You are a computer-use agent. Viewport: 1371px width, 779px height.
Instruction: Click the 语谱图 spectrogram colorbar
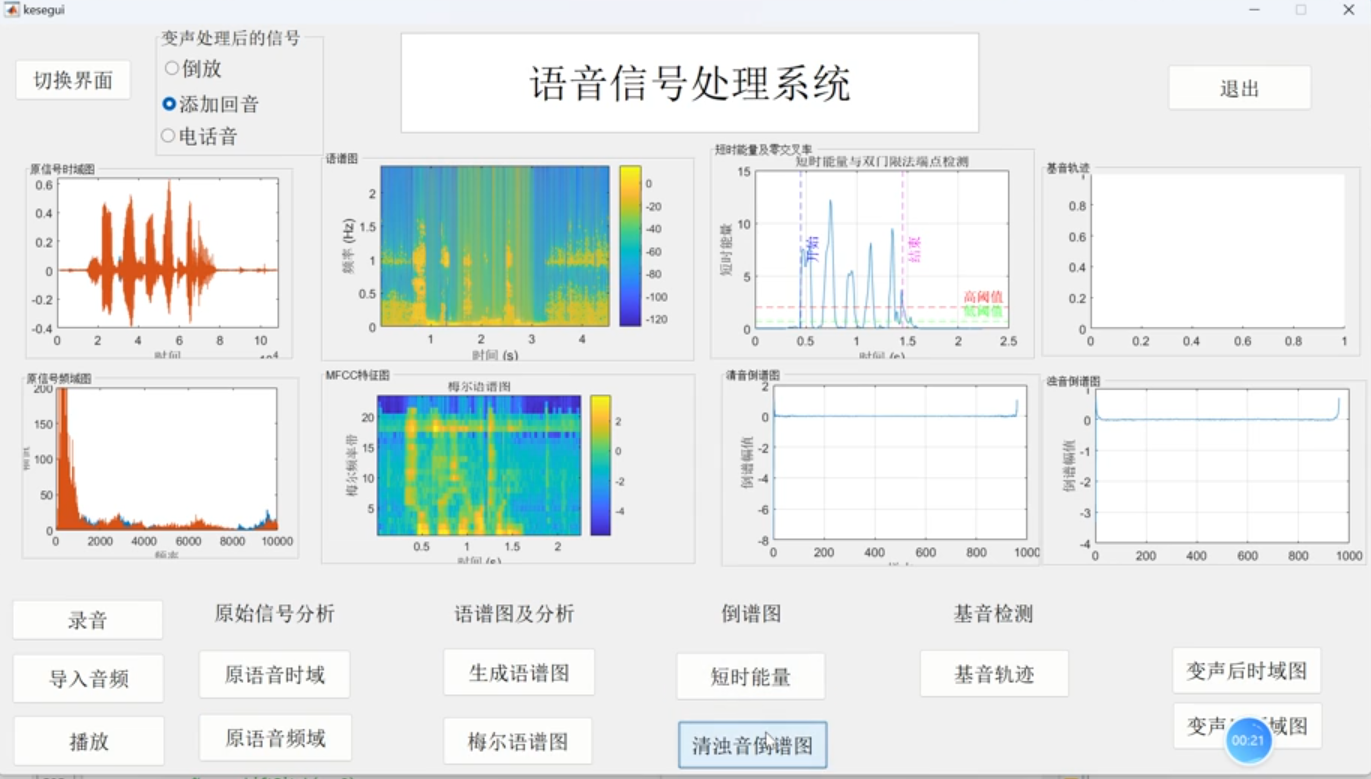(629, 245)
